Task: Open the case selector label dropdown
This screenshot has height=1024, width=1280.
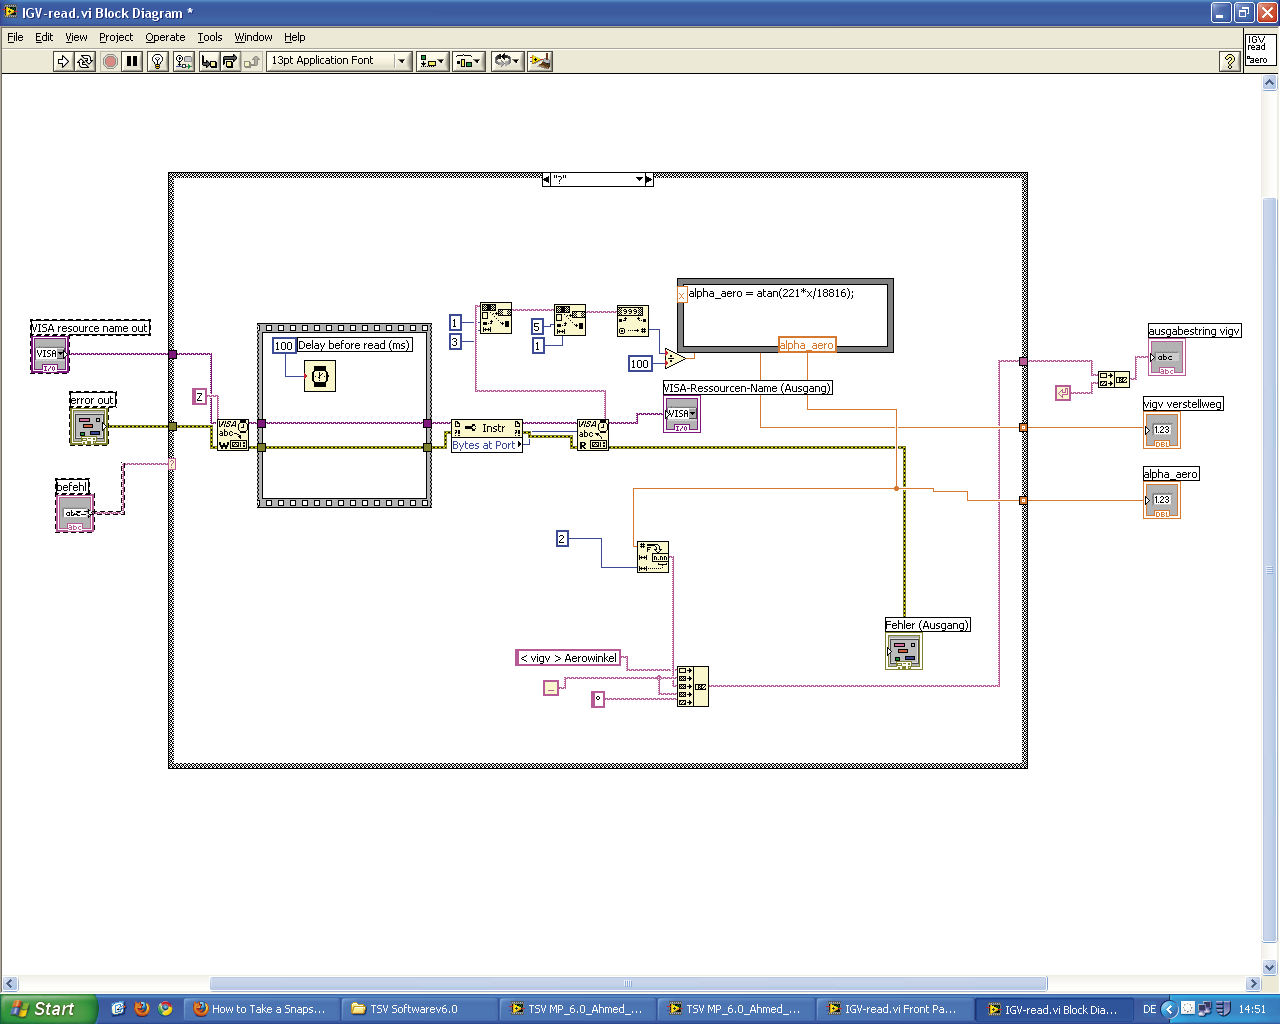Action: (x=640, y=180)
